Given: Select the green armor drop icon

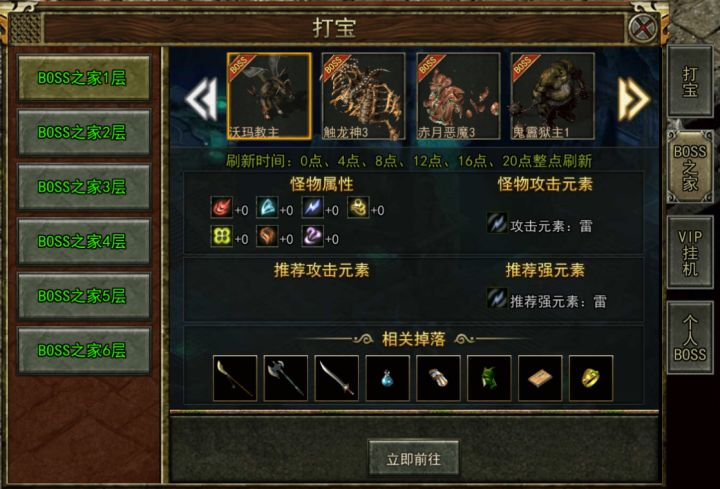Looking at the screenshot, I should (x=489, y=378).
